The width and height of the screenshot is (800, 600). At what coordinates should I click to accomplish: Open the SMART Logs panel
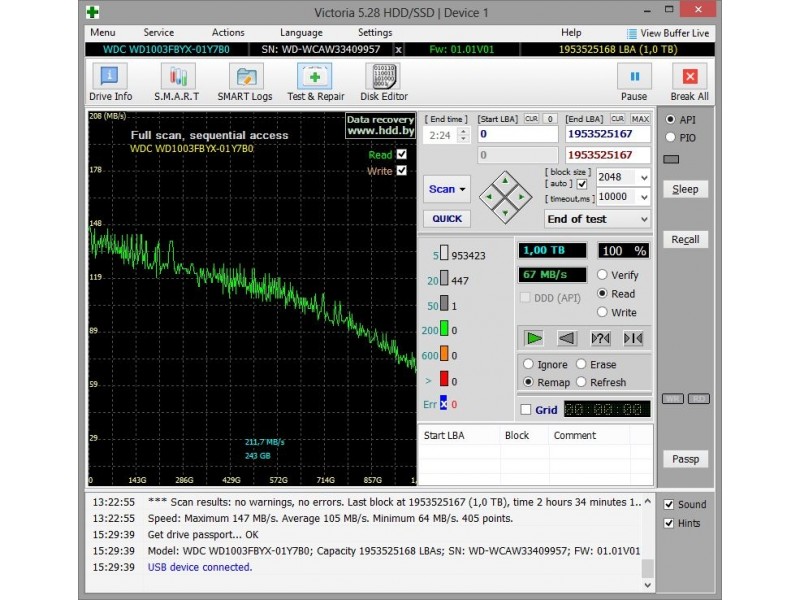[x=245, y=82]
